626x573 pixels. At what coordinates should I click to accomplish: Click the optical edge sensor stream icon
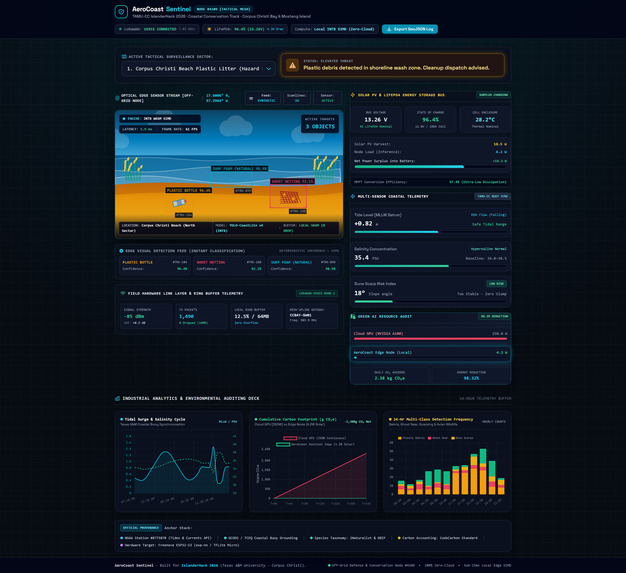coord(117,98)
